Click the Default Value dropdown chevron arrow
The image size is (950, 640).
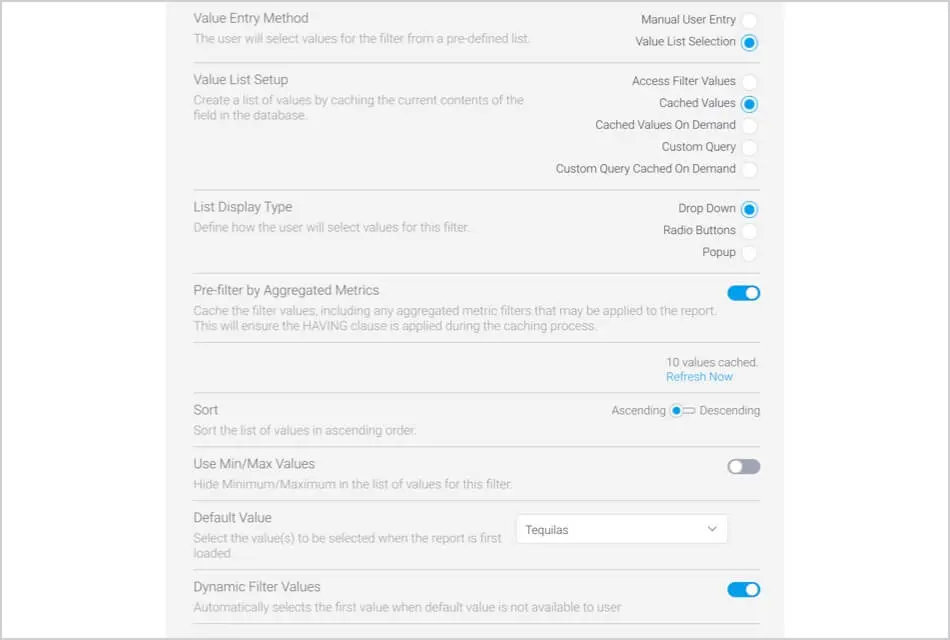(712, 529)
